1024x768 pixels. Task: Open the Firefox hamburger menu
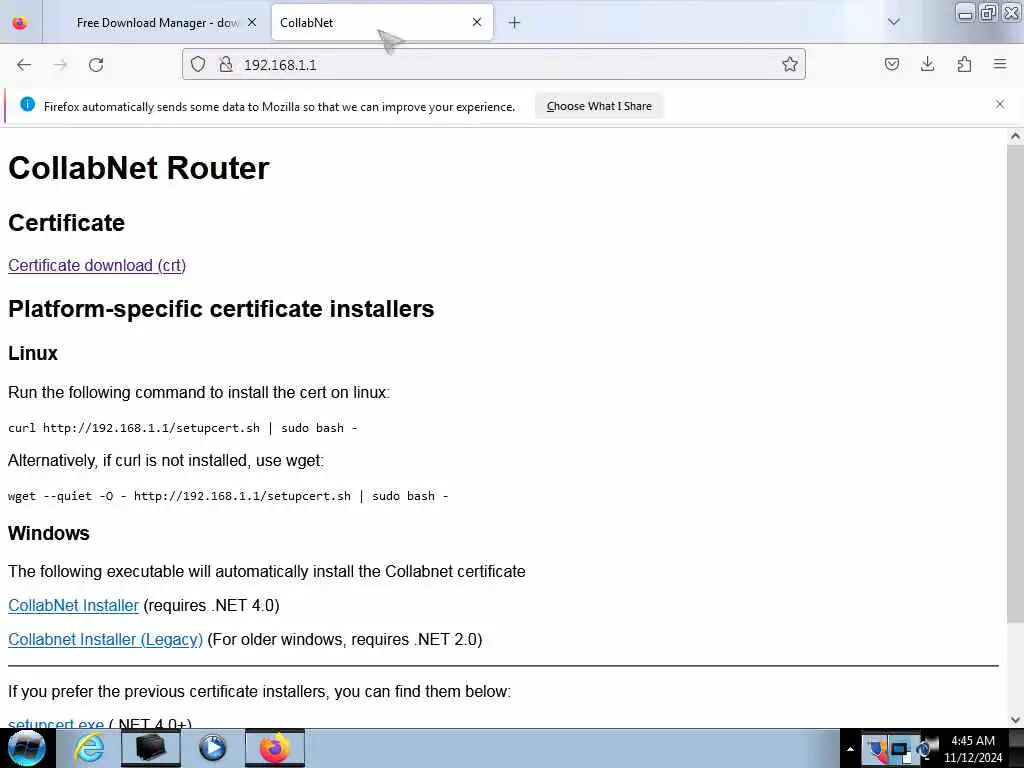pos(1000,64)
